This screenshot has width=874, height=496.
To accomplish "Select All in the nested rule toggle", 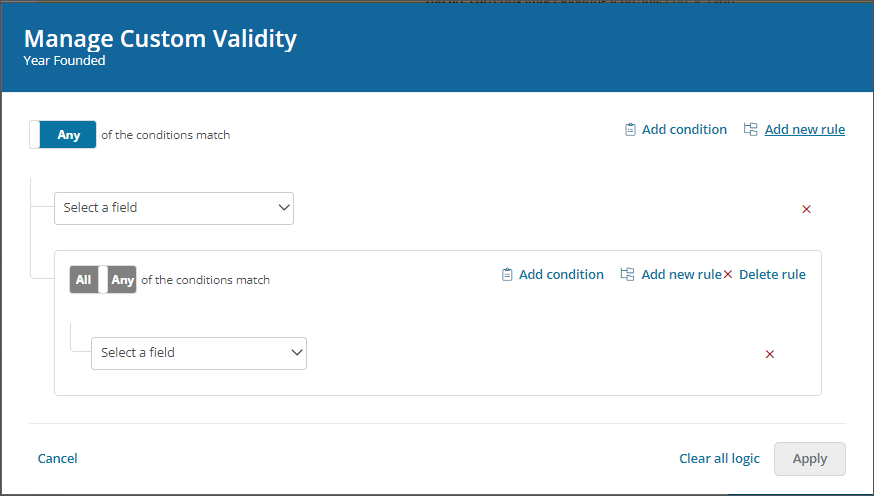I will point(84,280).
